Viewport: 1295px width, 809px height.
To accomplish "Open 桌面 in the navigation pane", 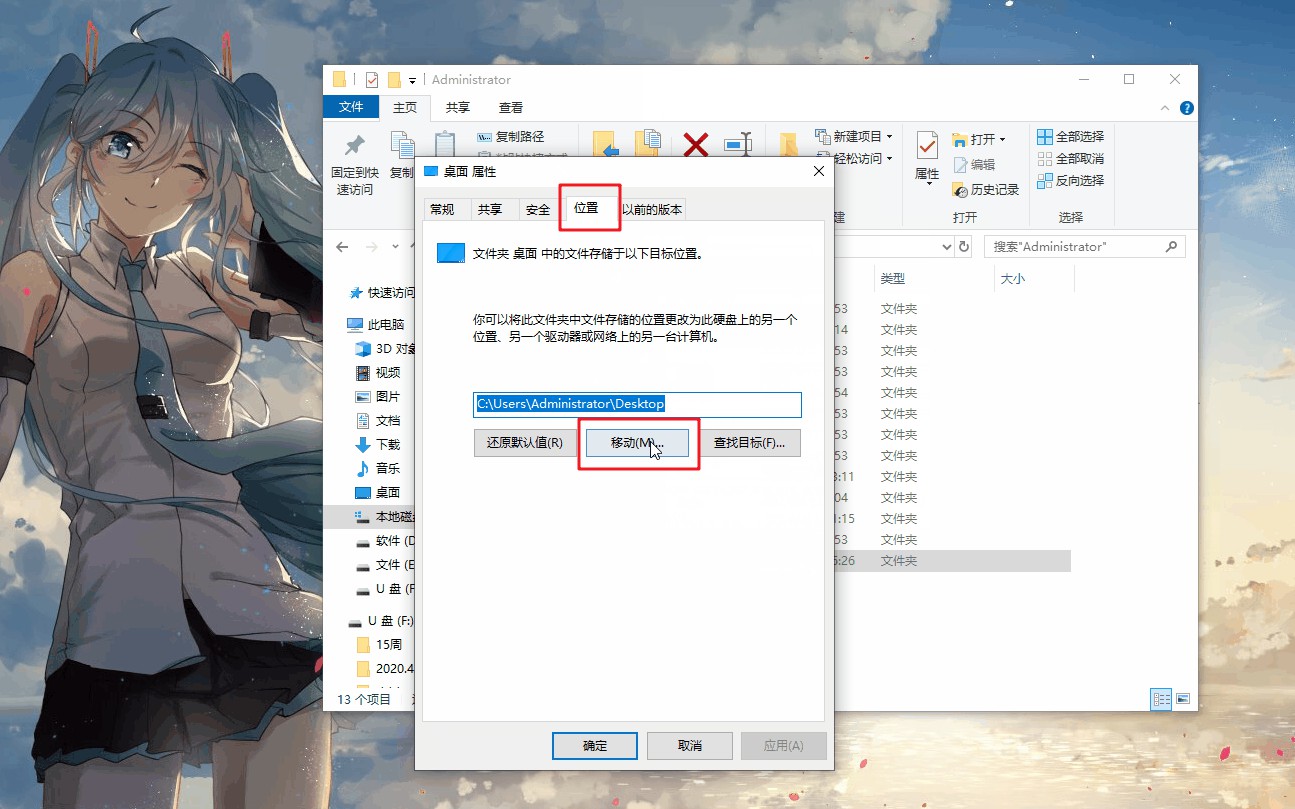I will (378, 493).
